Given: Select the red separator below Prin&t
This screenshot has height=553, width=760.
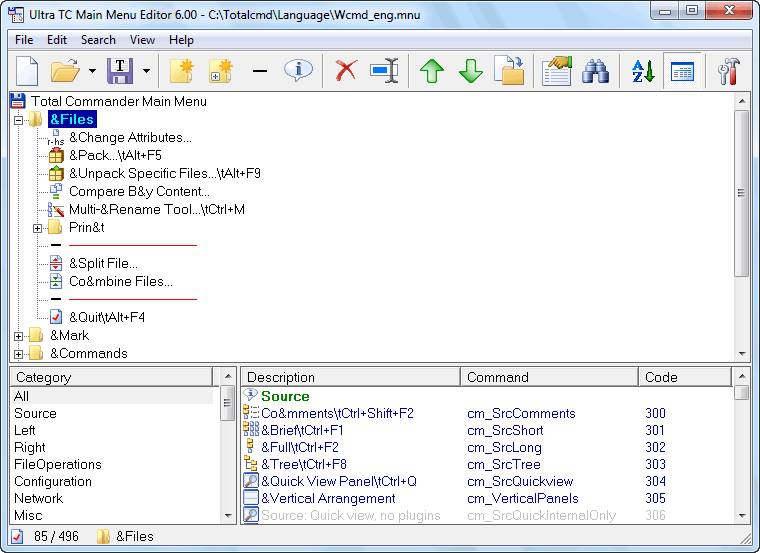Looking at the screenshot, I should pyautogui.click(x=133, y=245).
